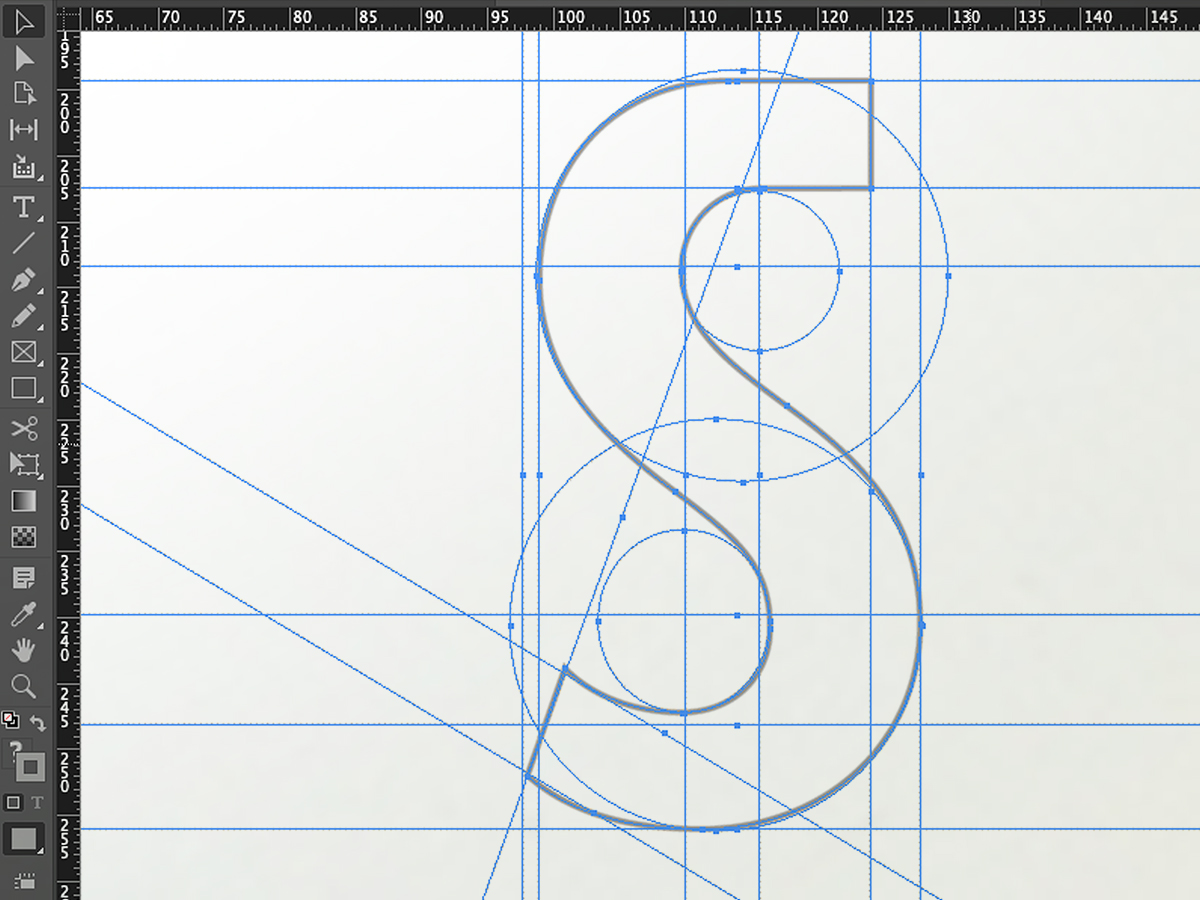1200x900 pixels.
Task: Select the Pen tool
Action: pyautogui.click(x=24, y=280)
